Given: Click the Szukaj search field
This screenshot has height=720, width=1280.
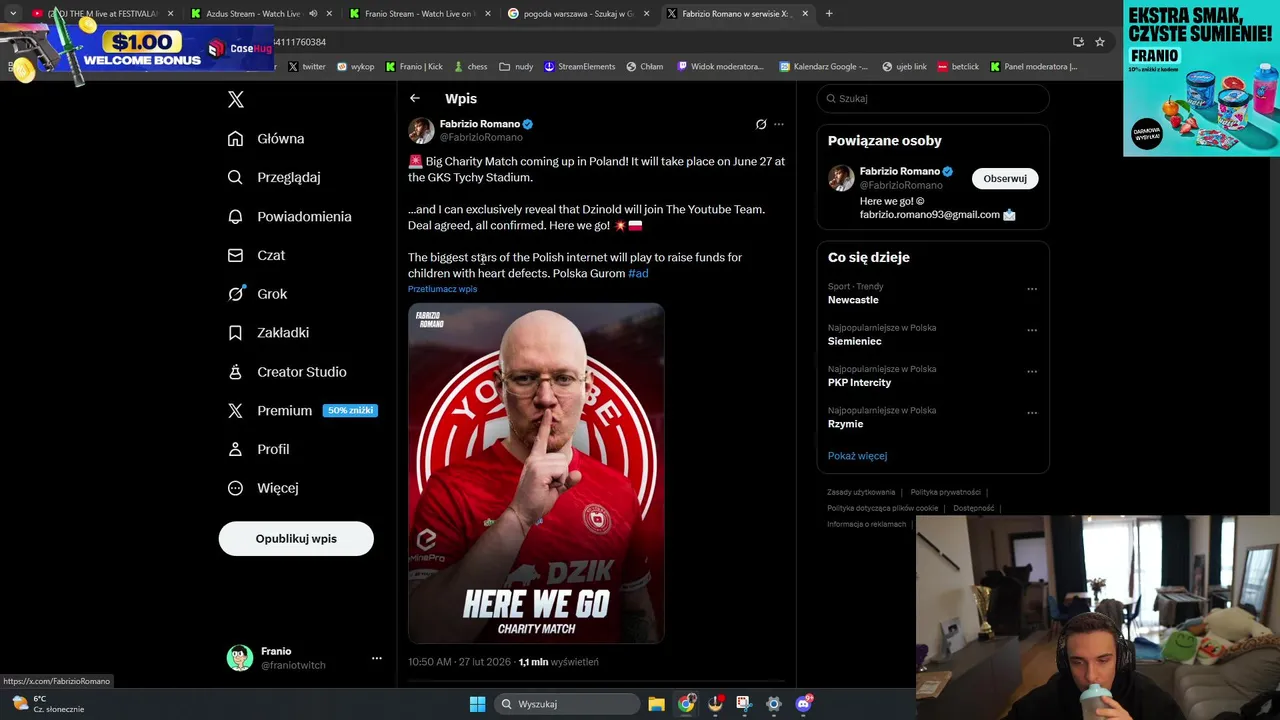Looking at the screenshot, I should 933,98.
